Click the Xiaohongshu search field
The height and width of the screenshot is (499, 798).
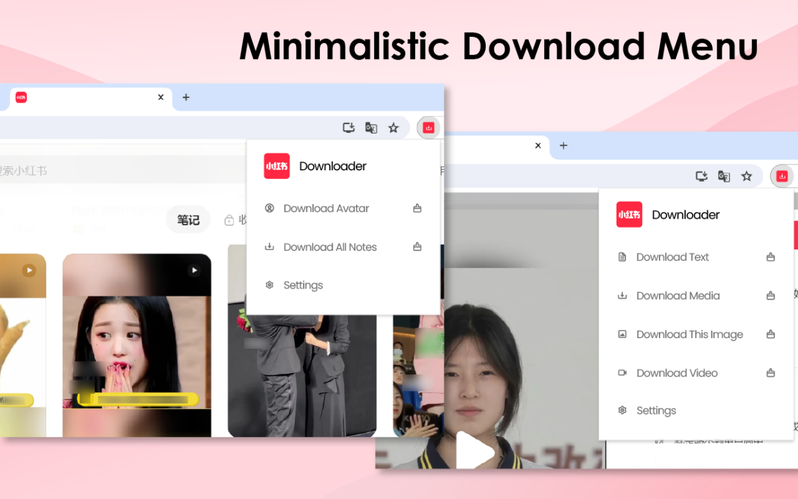click(120, 171)
